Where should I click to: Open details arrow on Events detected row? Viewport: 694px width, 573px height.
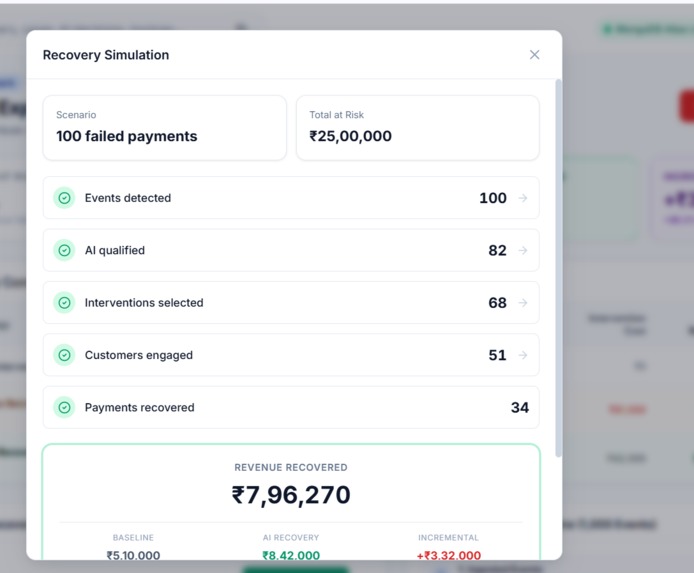coord(523,198)
